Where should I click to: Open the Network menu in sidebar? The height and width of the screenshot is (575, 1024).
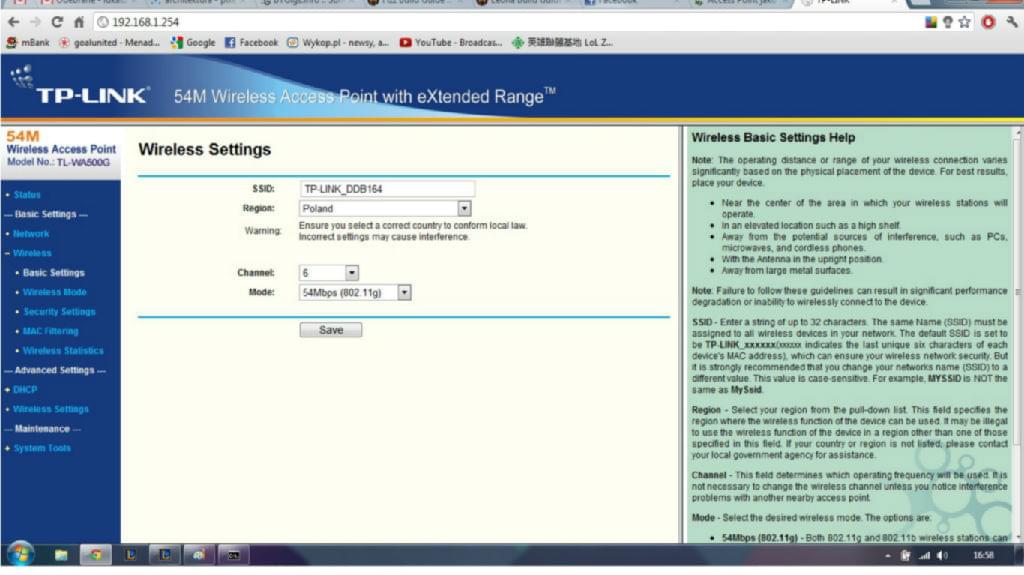(31, 233)
